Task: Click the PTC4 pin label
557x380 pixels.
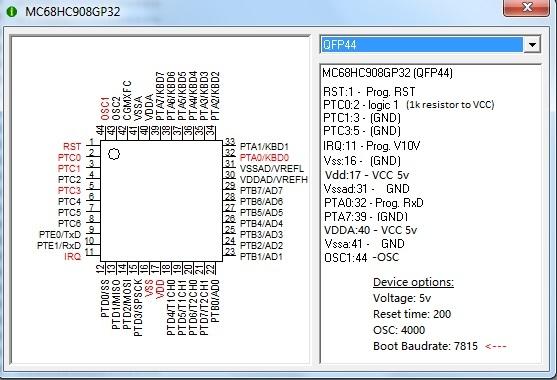Action: [x=69, y=202]
